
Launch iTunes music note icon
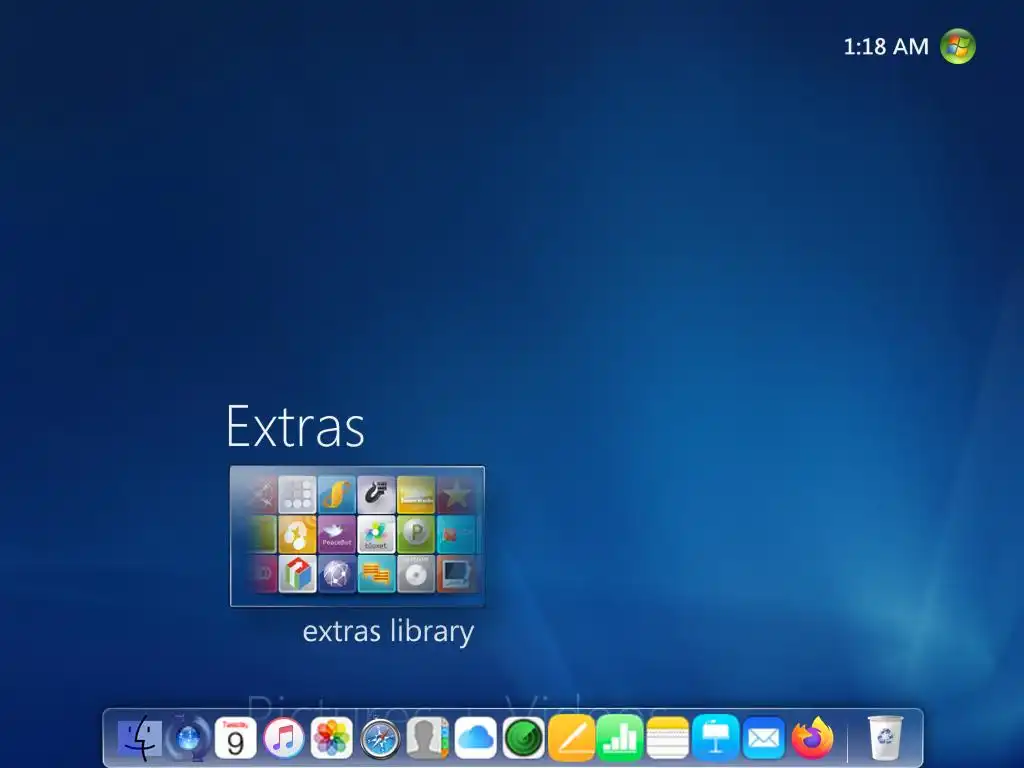coord(283,739)
